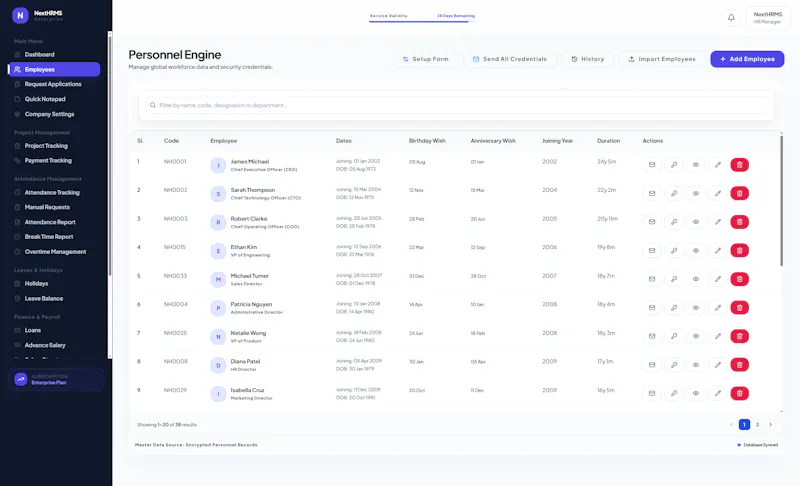The image size is (800, 486).
Task: Open NextHRMS HR Manager profile menu
Action: [768, 18]
